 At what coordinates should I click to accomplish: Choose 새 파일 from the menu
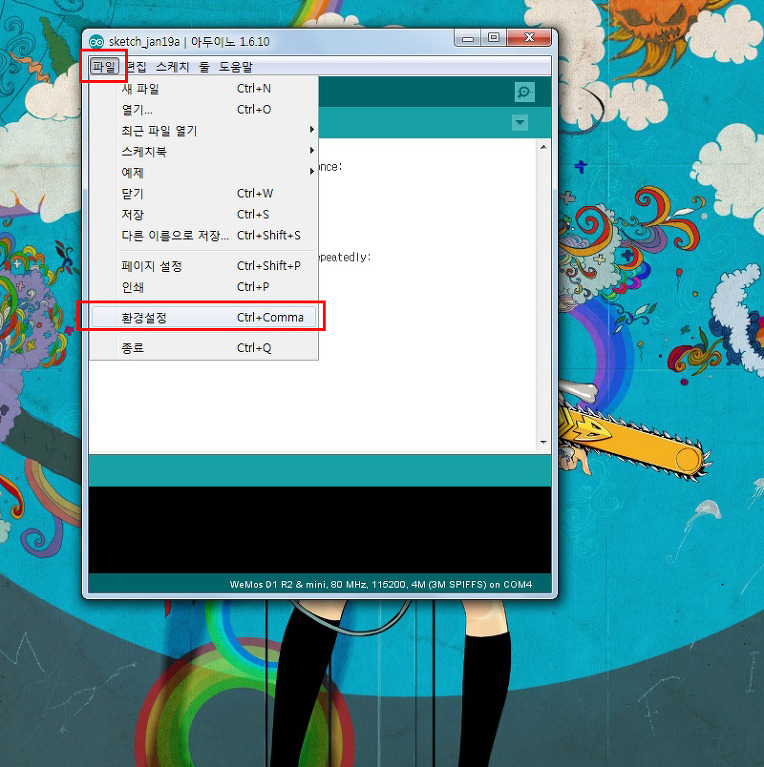click(x=204, y=89)
